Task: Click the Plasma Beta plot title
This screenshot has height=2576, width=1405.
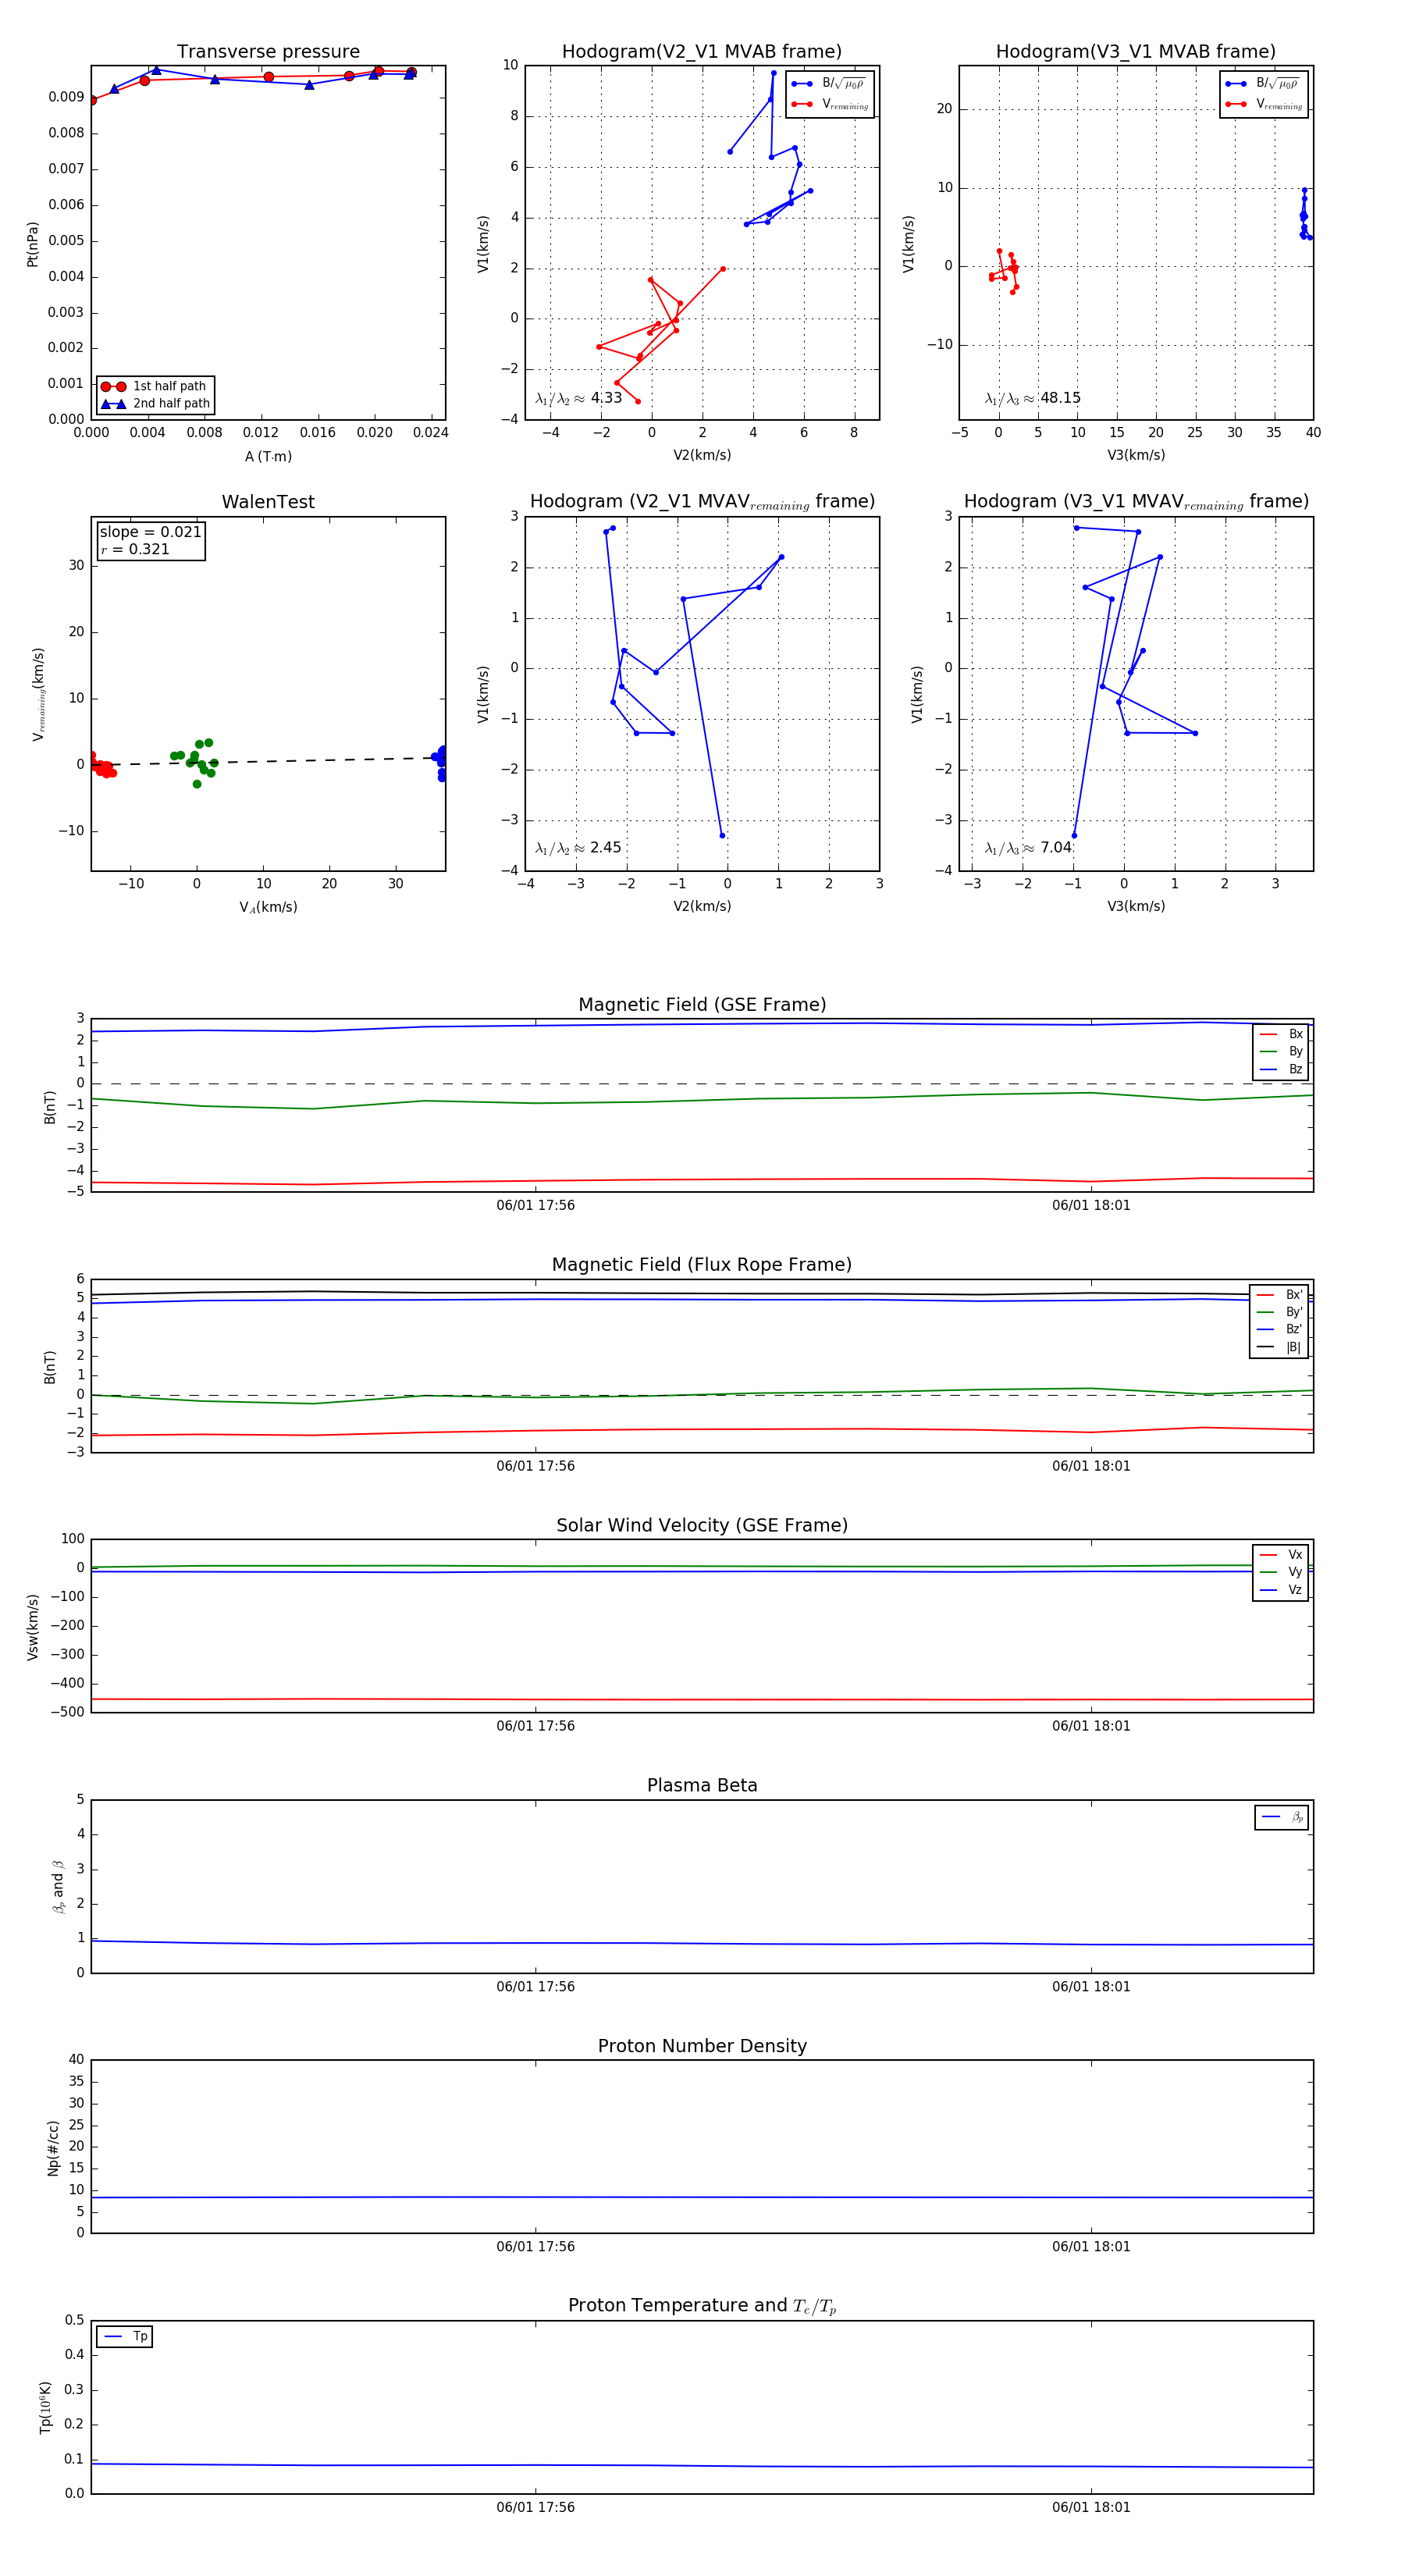Action: coord(702,1785)
